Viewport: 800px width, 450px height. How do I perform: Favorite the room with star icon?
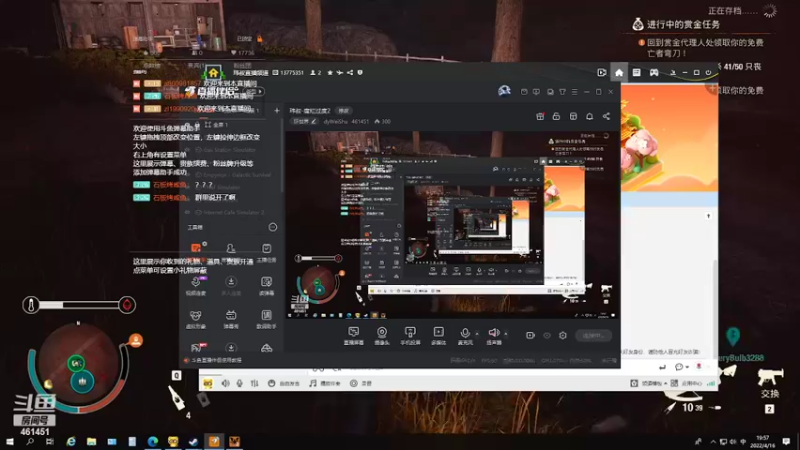(x=330, y=72)
